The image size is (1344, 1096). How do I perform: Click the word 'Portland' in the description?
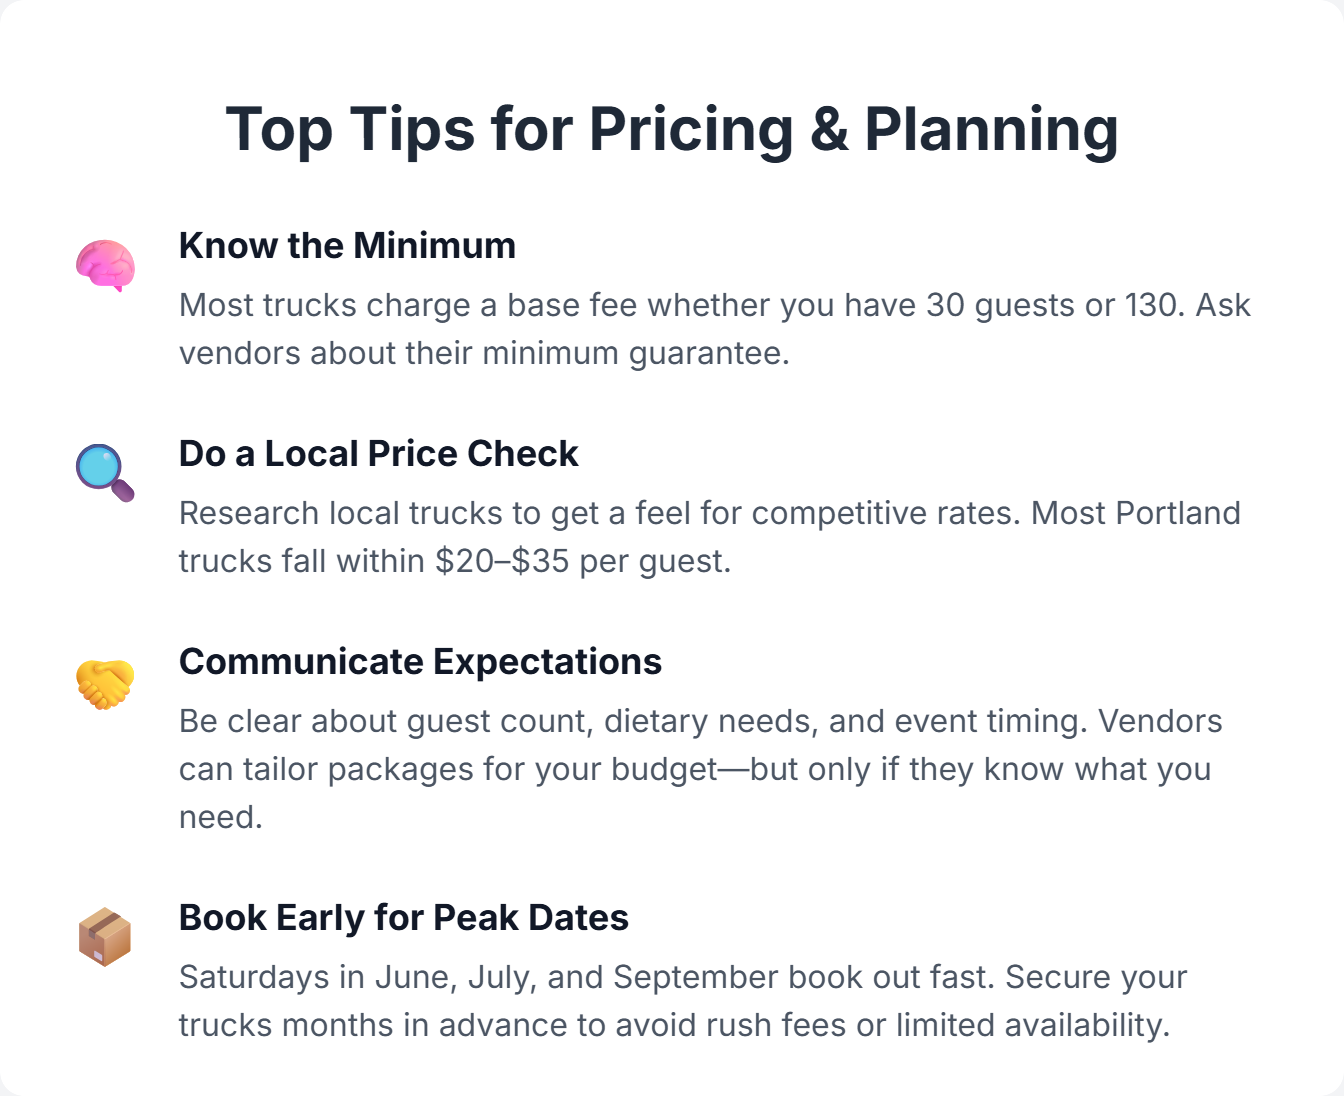point(1178,514)
